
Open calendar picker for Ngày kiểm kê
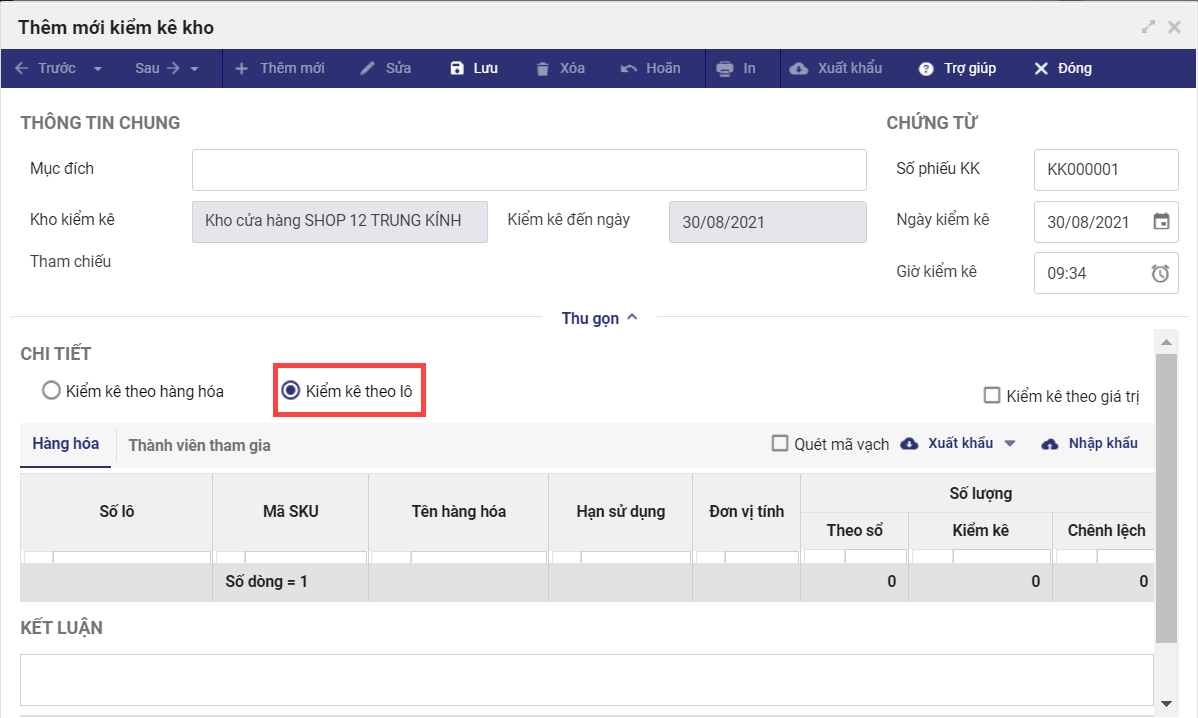(1161, 222)
